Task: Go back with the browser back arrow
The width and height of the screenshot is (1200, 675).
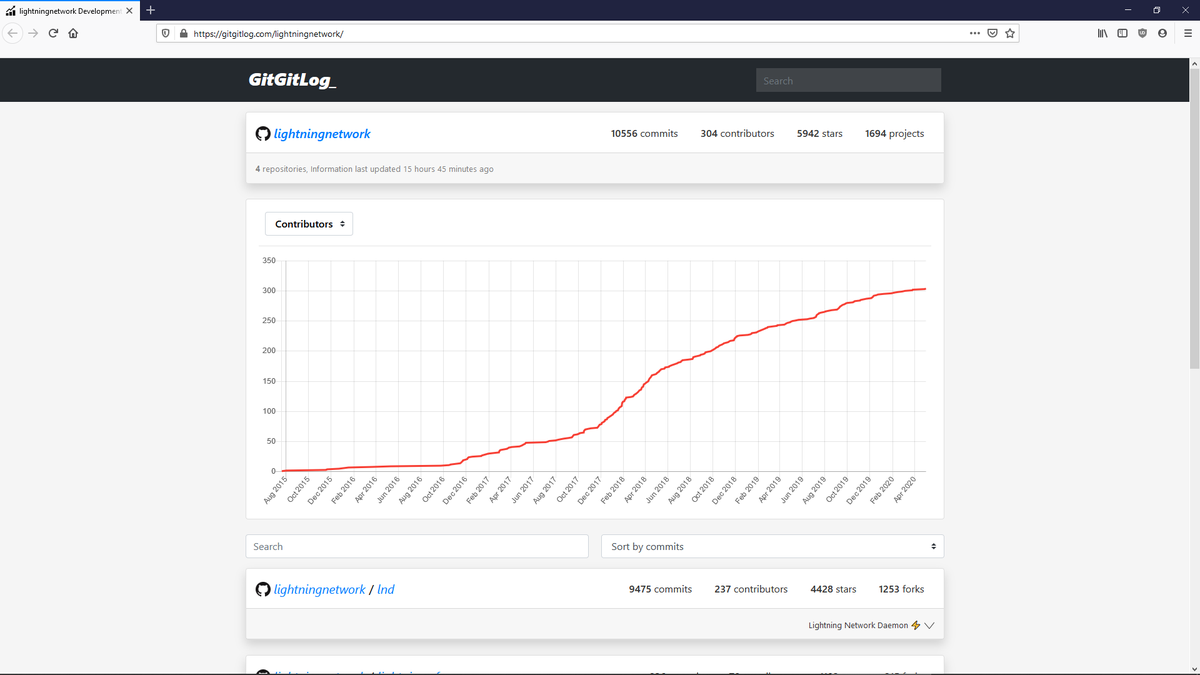Action: [x=13, y=33]
